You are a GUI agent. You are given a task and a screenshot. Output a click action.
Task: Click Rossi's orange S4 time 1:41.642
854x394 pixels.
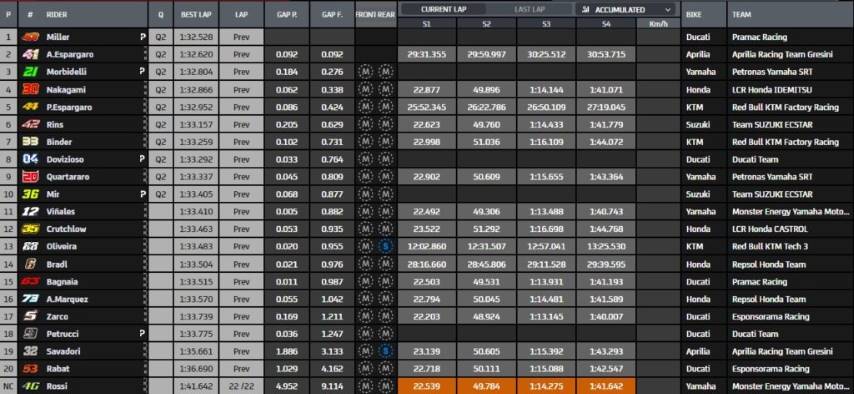pos(606,386)
